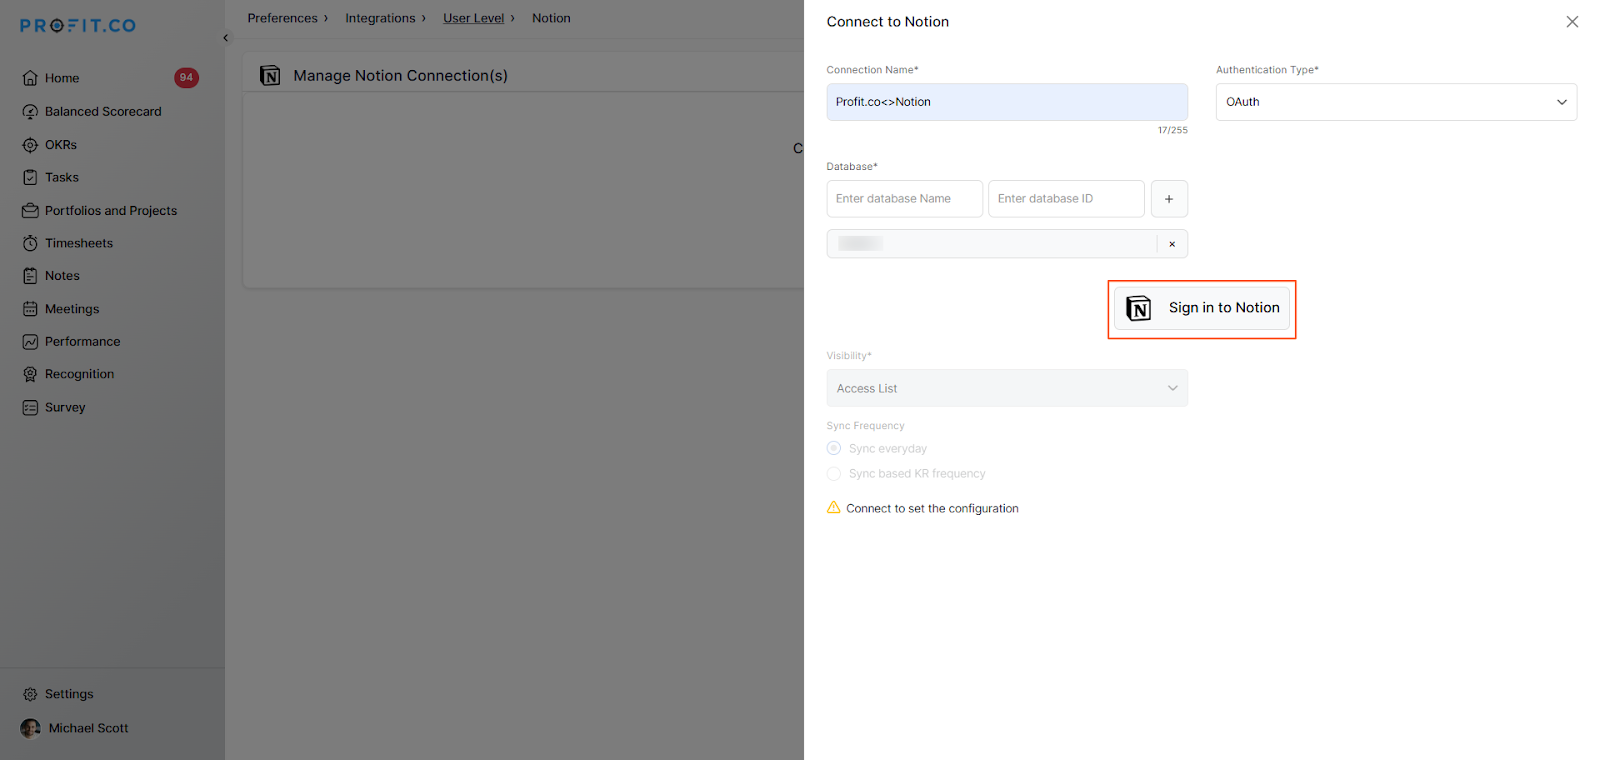Click the Portfolios and Projects briefcase icon
This screenshot has height=760, width=1600.
(x=30, y=211)
